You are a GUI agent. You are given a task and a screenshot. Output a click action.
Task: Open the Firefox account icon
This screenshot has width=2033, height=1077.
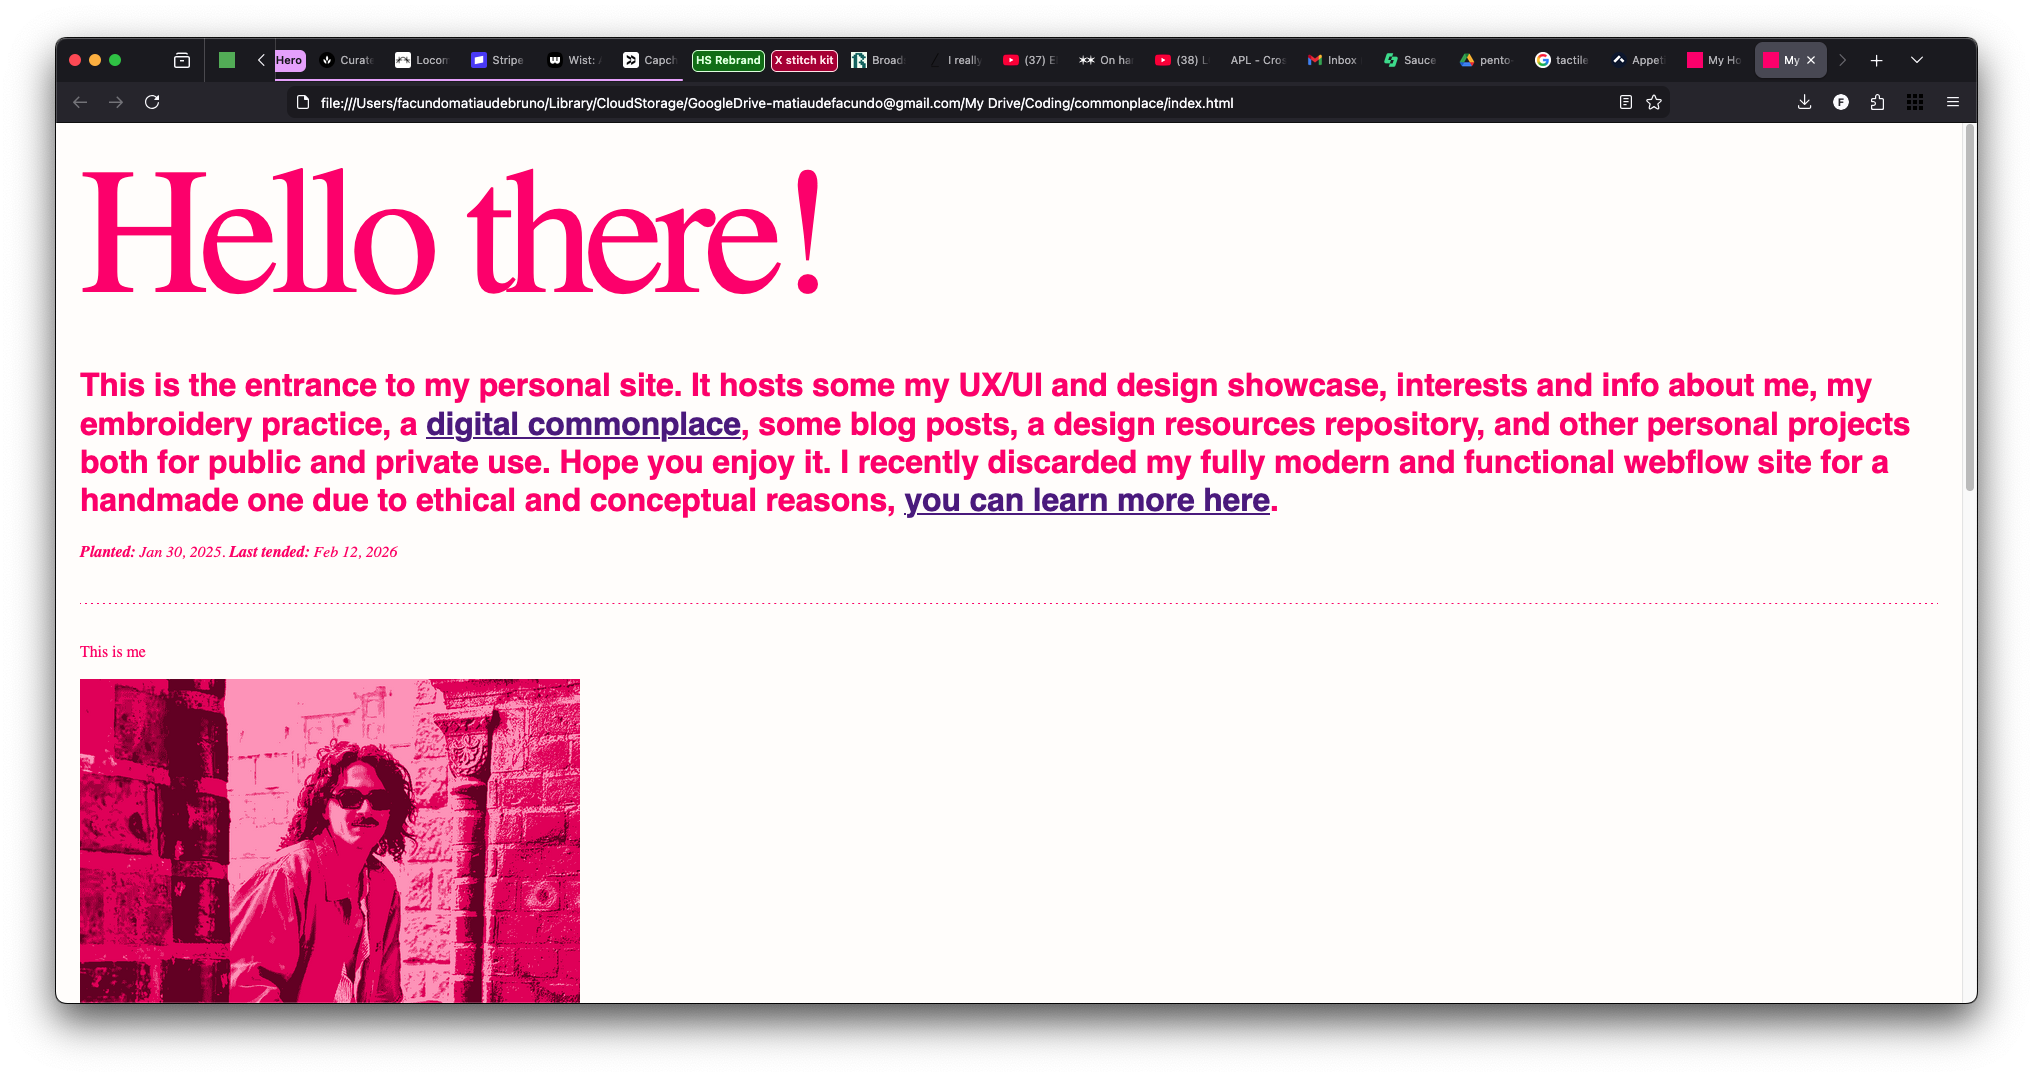tap(1841, 102)
